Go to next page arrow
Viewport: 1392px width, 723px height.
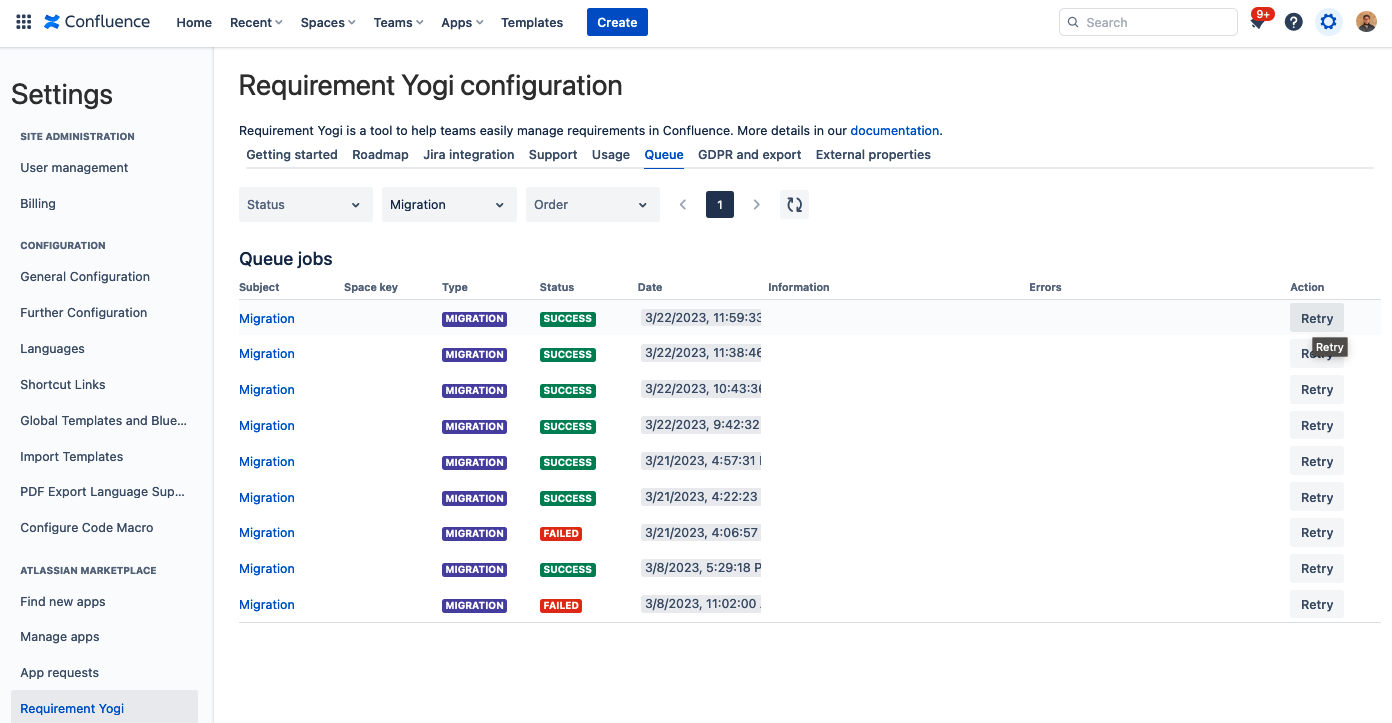pos(756,205)
